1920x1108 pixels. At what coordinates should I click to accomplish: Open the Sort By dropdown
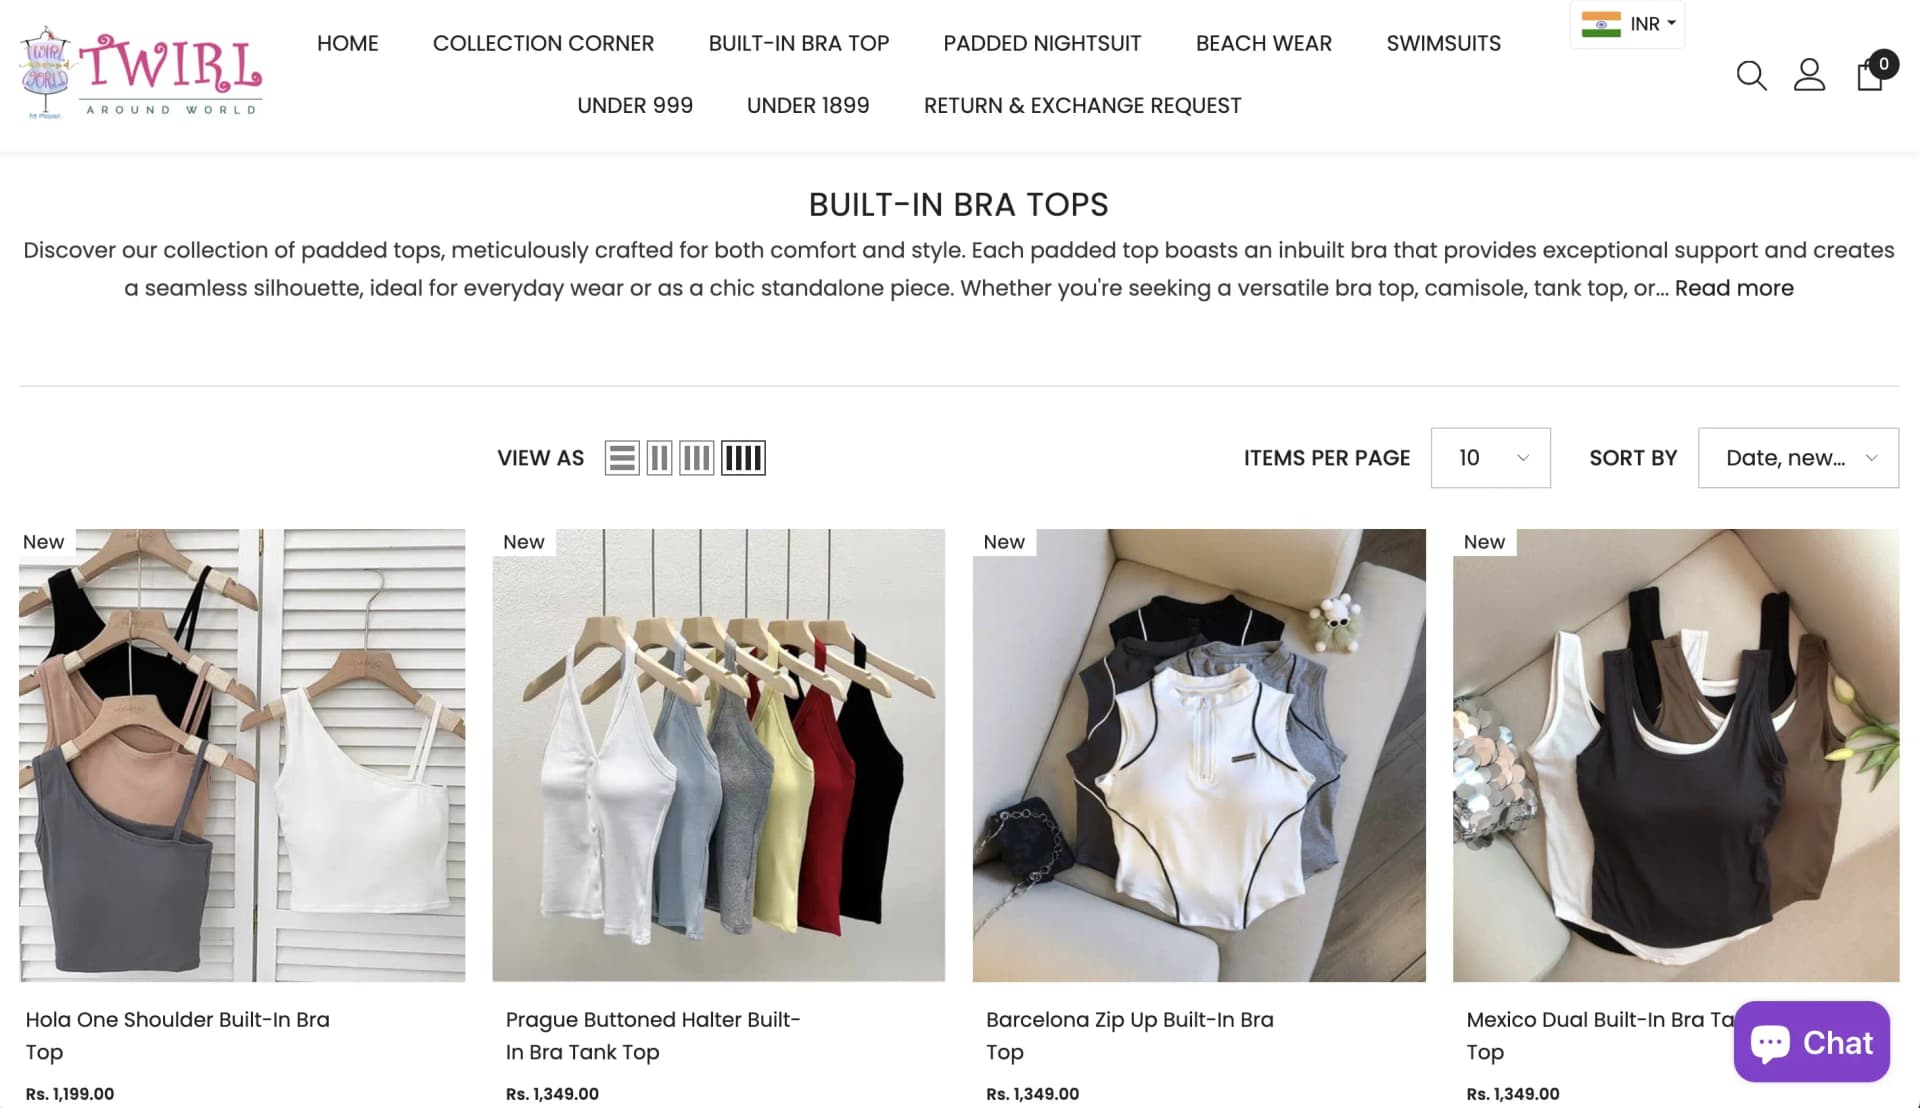click(1798, 458)
